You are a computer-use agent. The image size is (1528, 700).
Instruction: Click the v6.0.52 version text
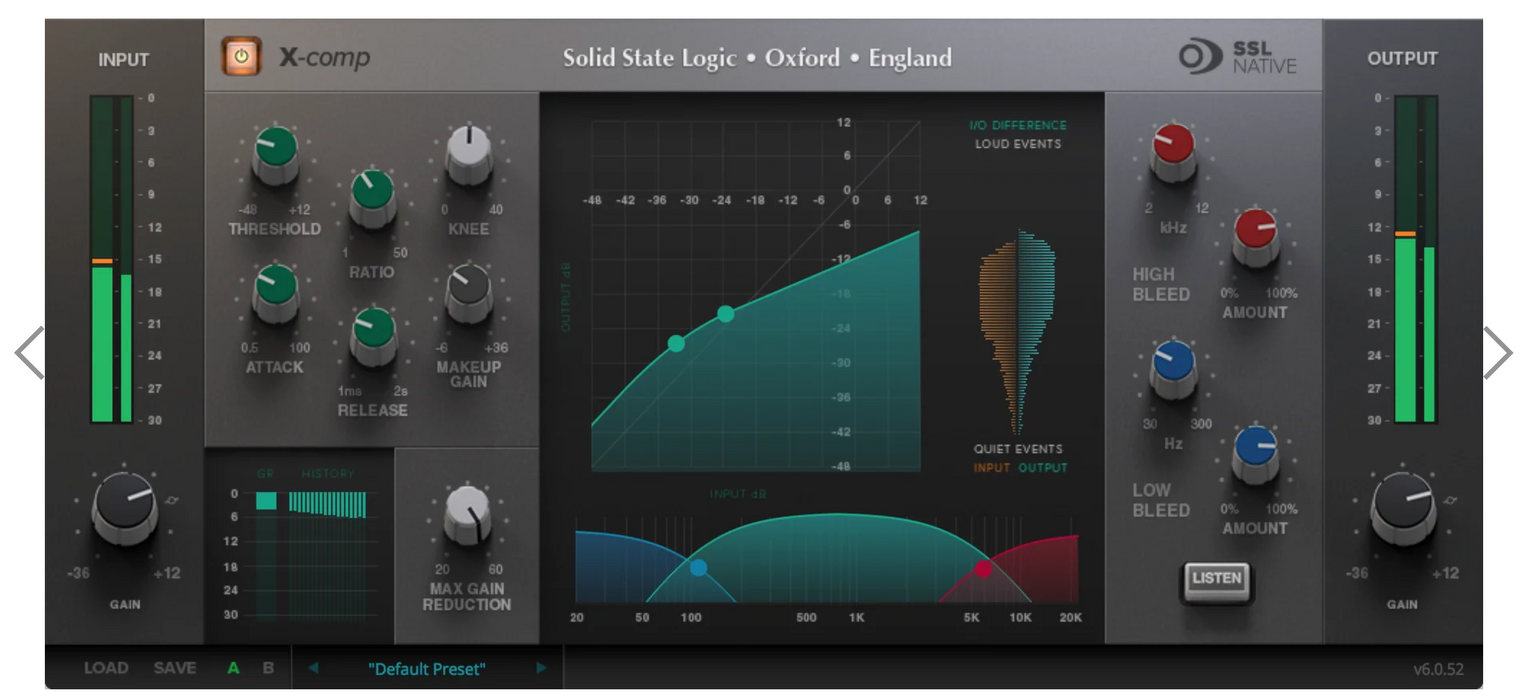click(1439, 669)
